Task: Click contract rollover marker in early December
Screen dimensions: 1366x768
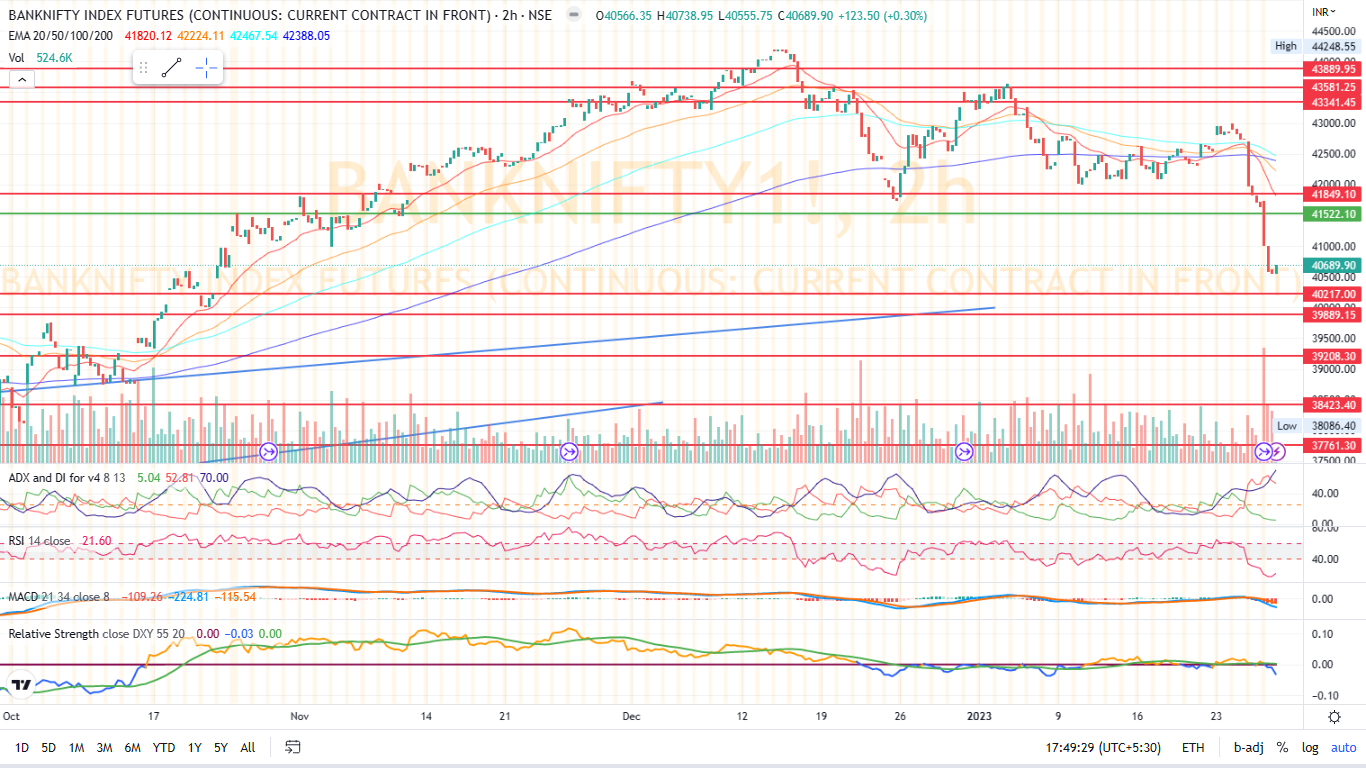Action: pyautogui.click(x=569, y=452)
